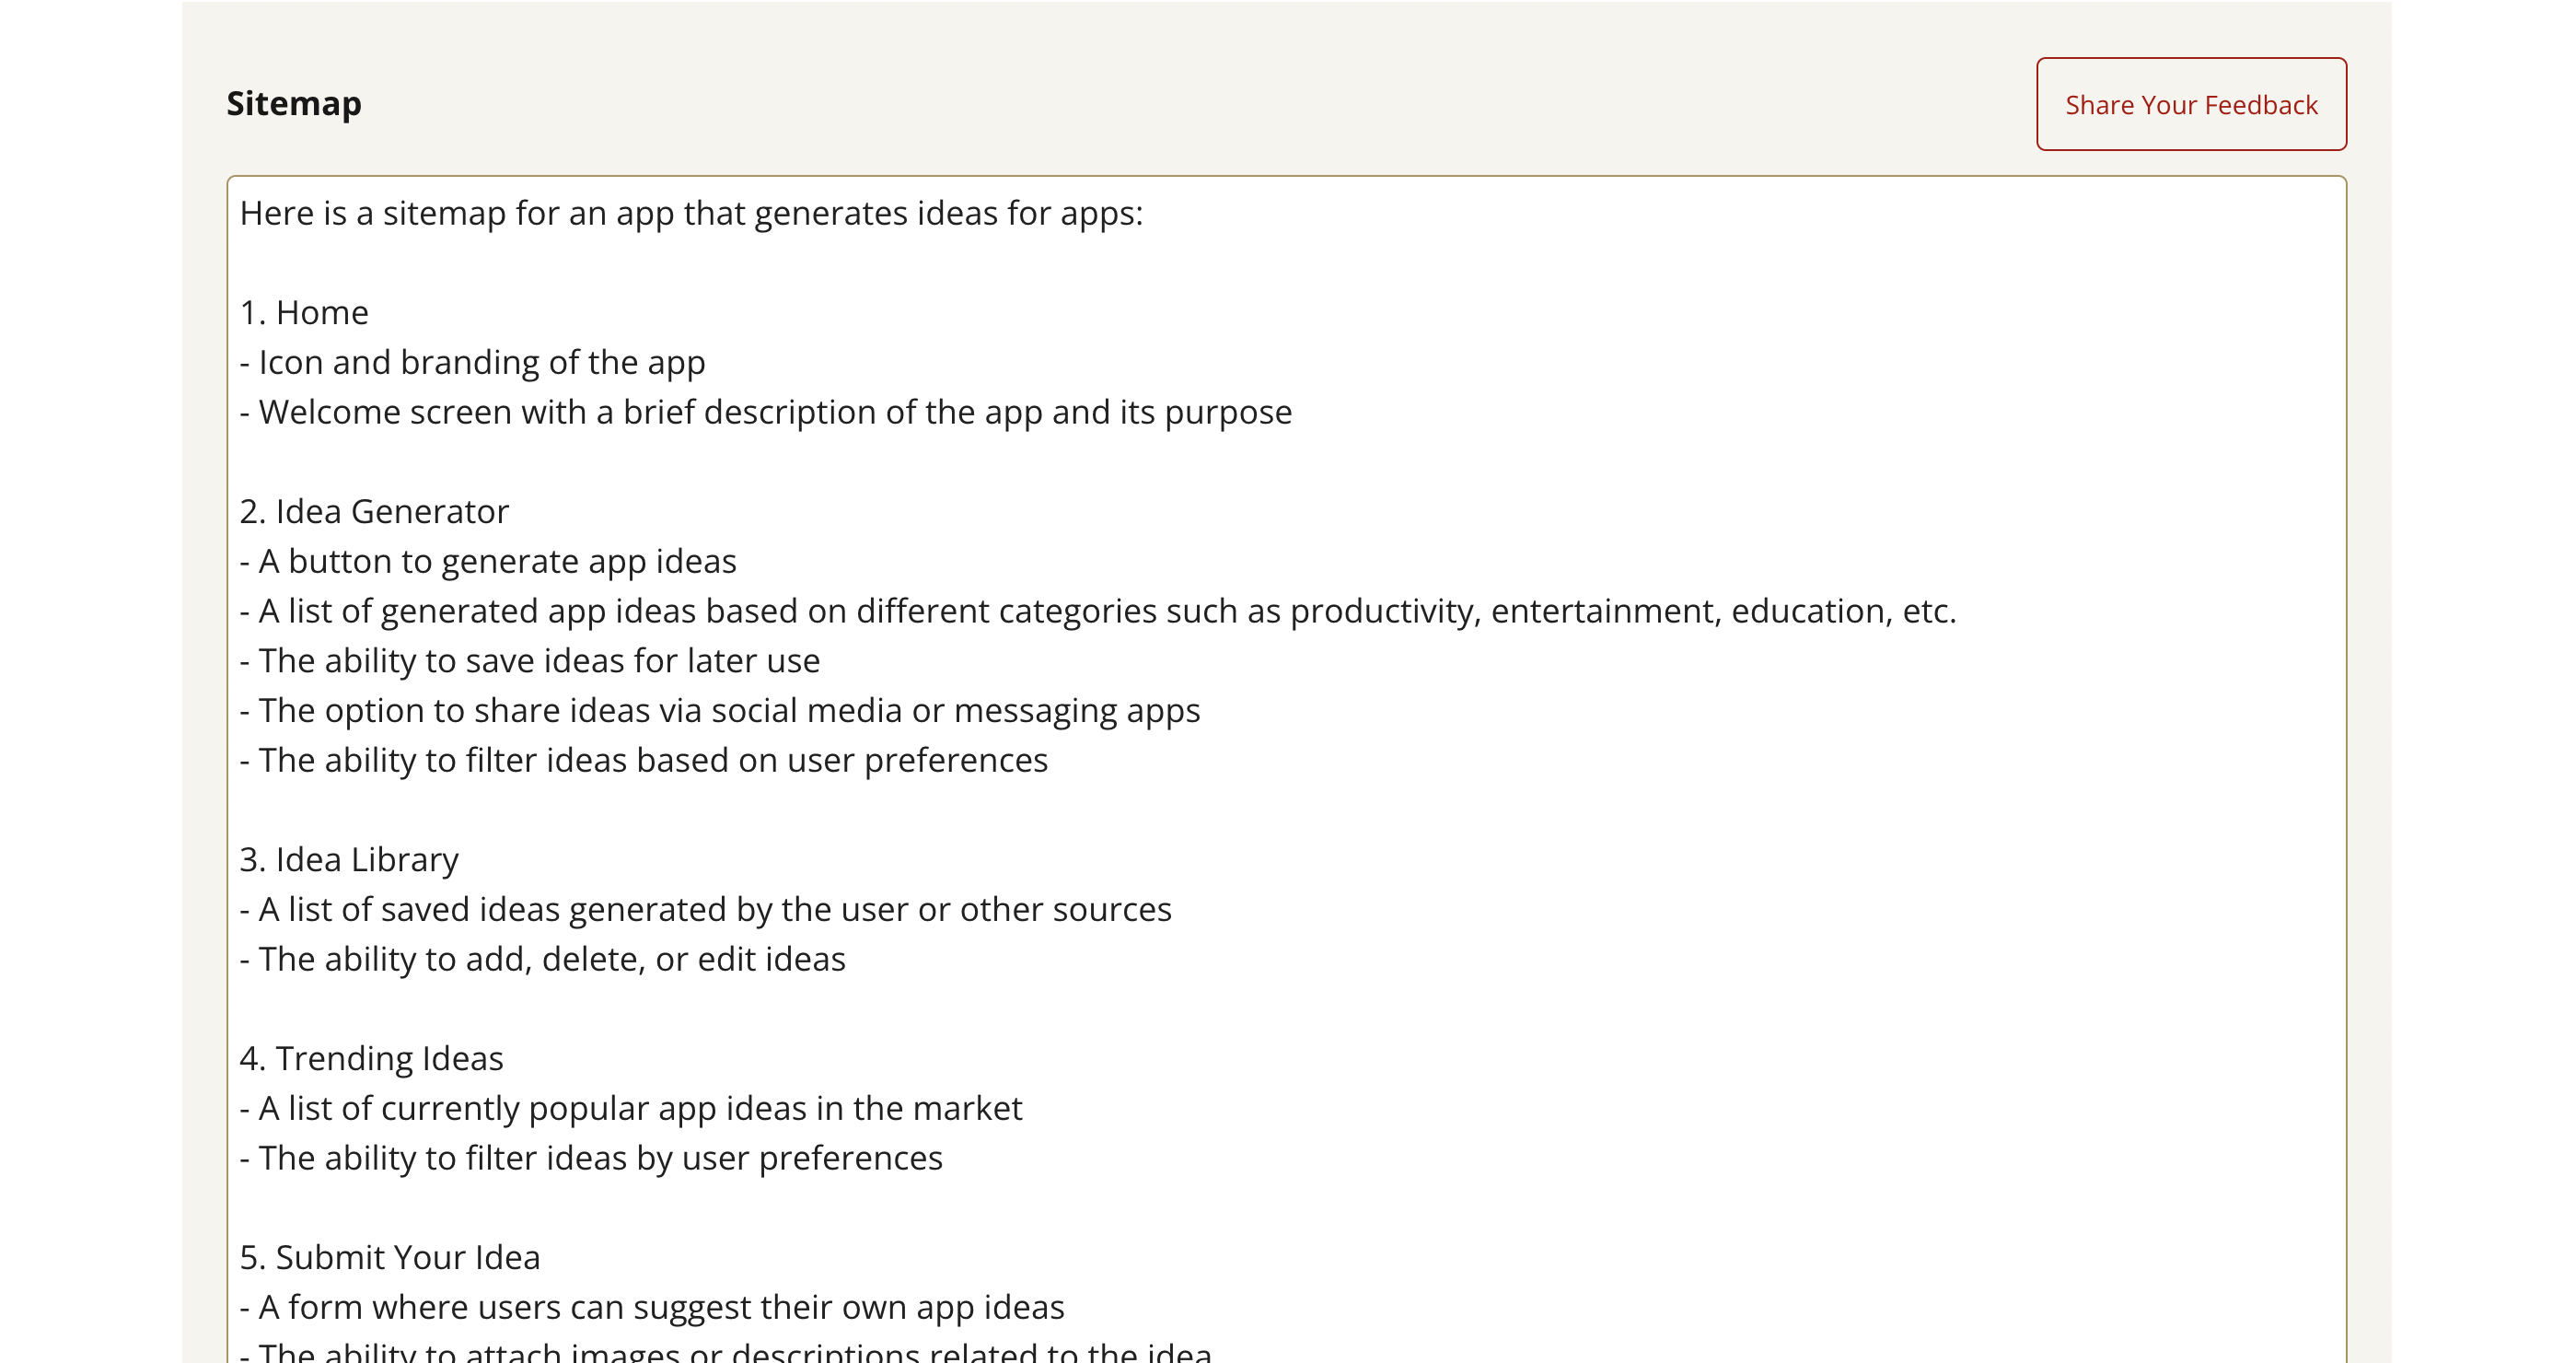Click 'filter ideas by user preferences' line
The height and width of the screenshot is (1363, 2576).
pos(591,1158)
